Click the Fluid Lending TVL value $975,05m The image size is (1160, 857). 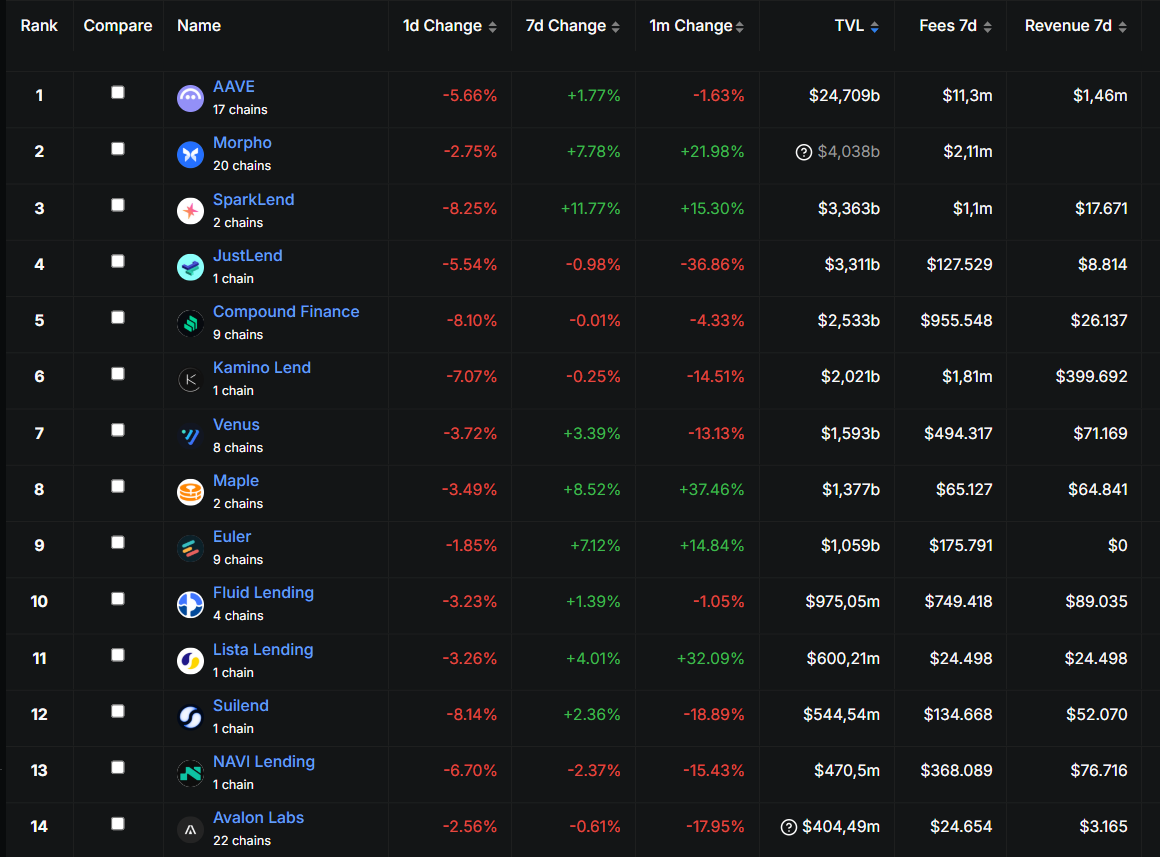(843, 602)
